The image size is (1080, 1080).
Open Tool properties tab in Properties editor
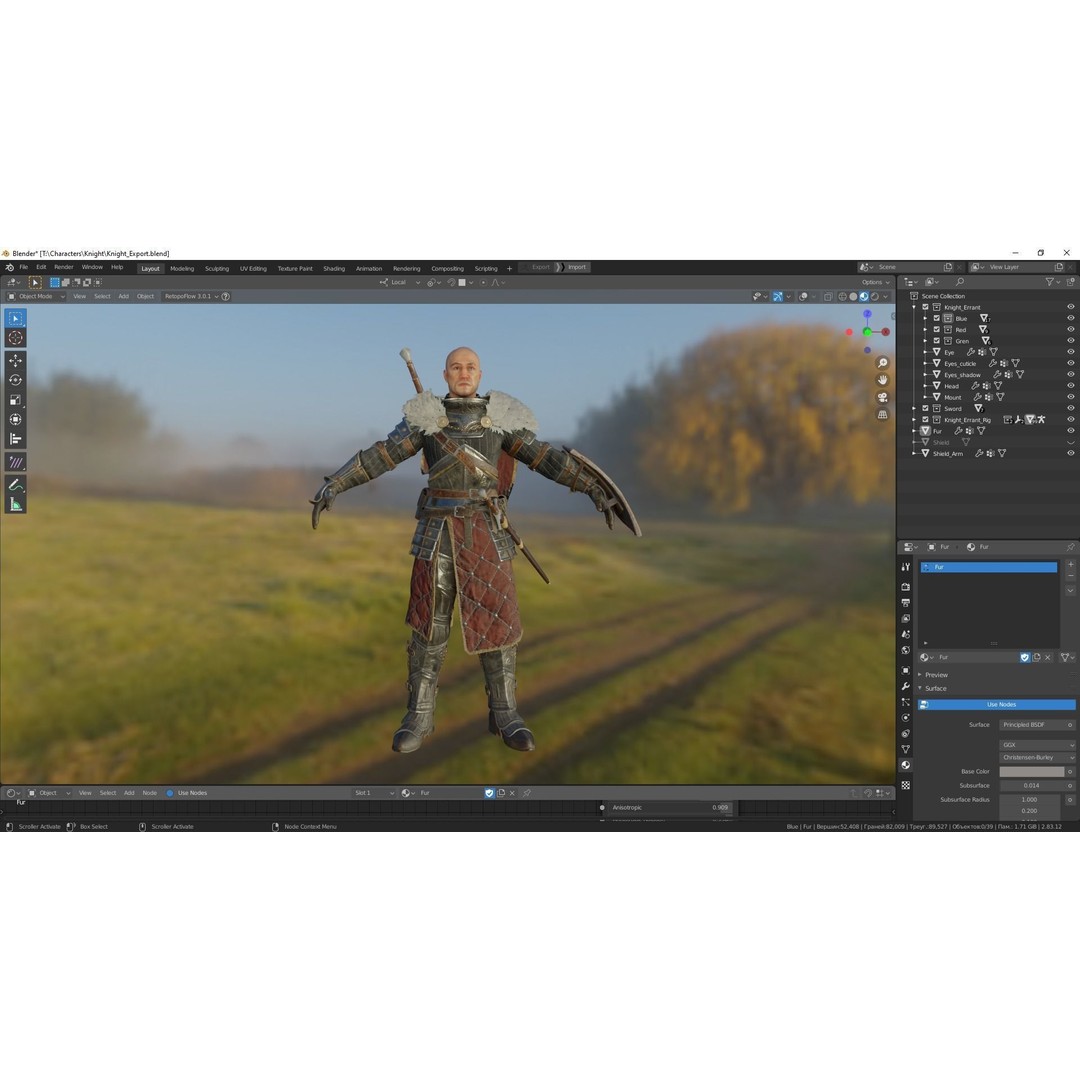[x=906, y=566]
